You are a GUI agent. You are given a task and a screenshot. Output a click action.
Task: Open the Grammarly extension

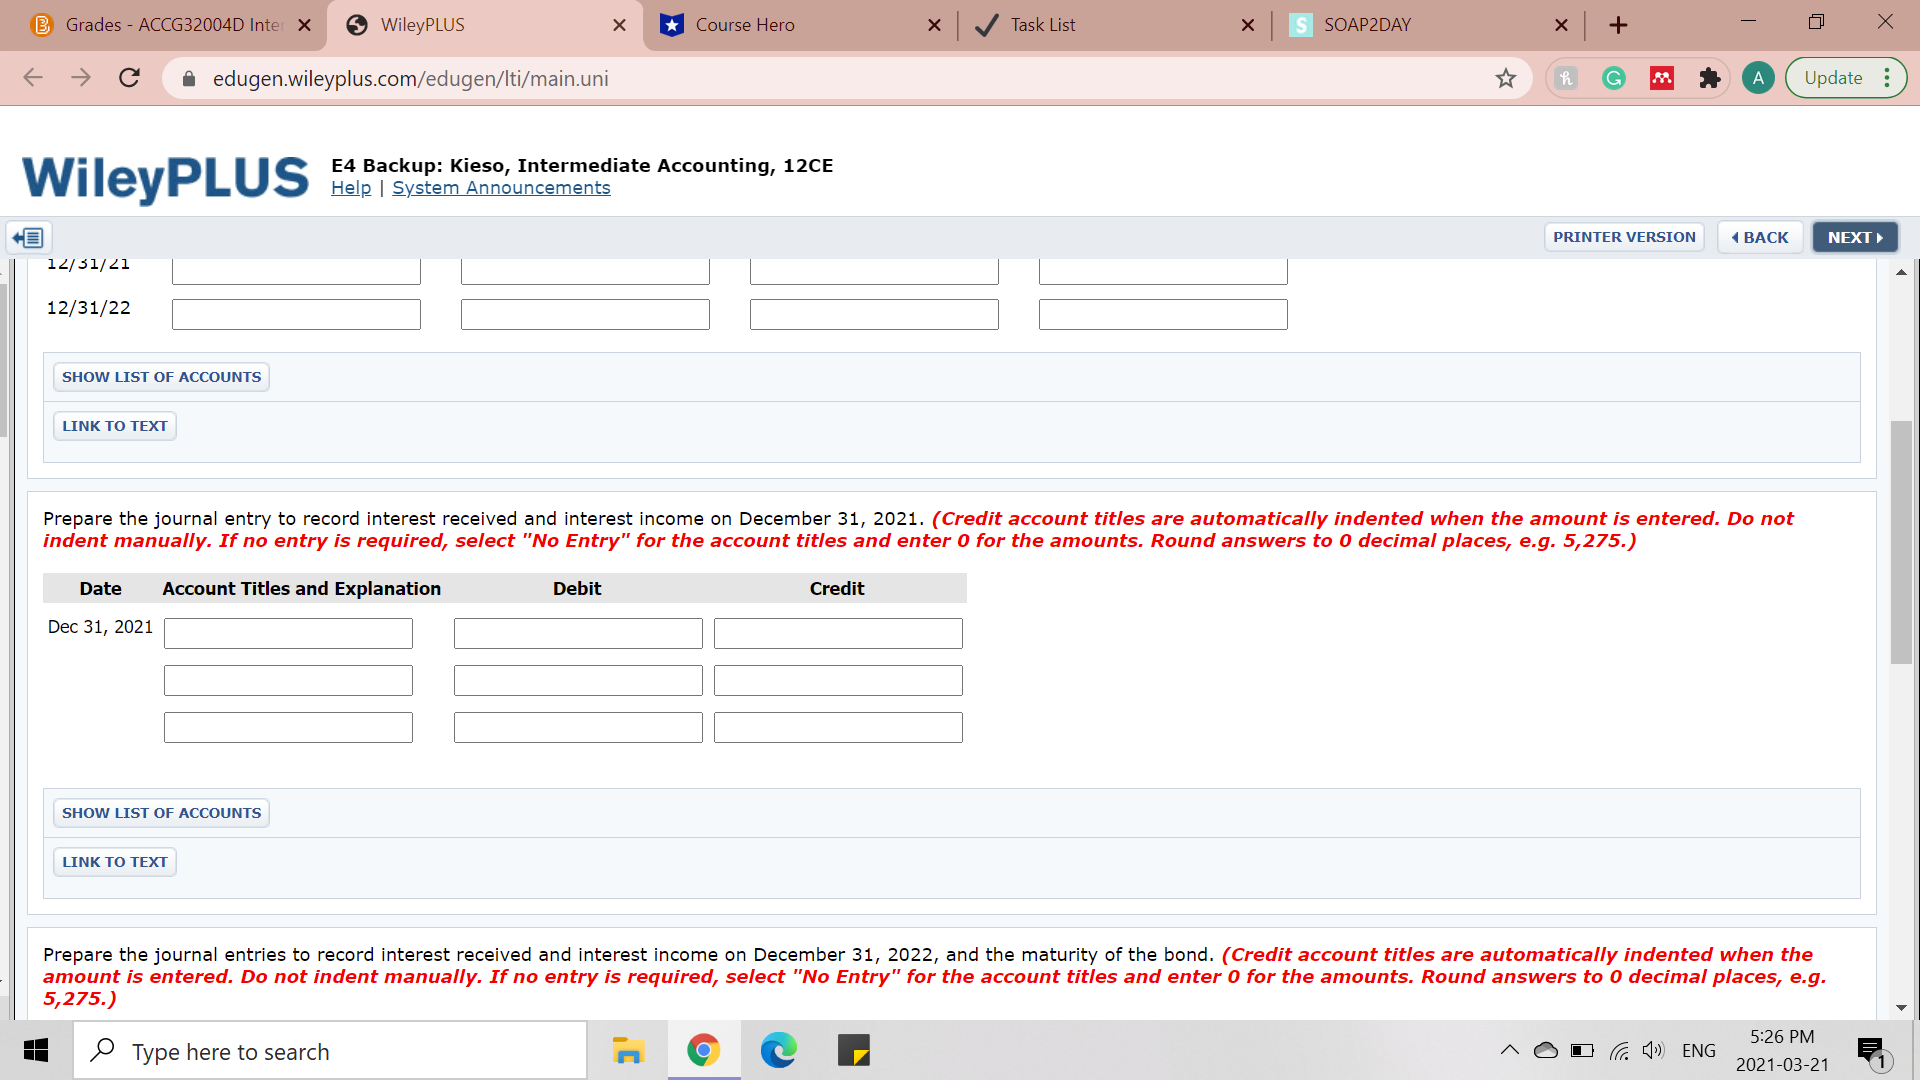(x=1613, y=77)
